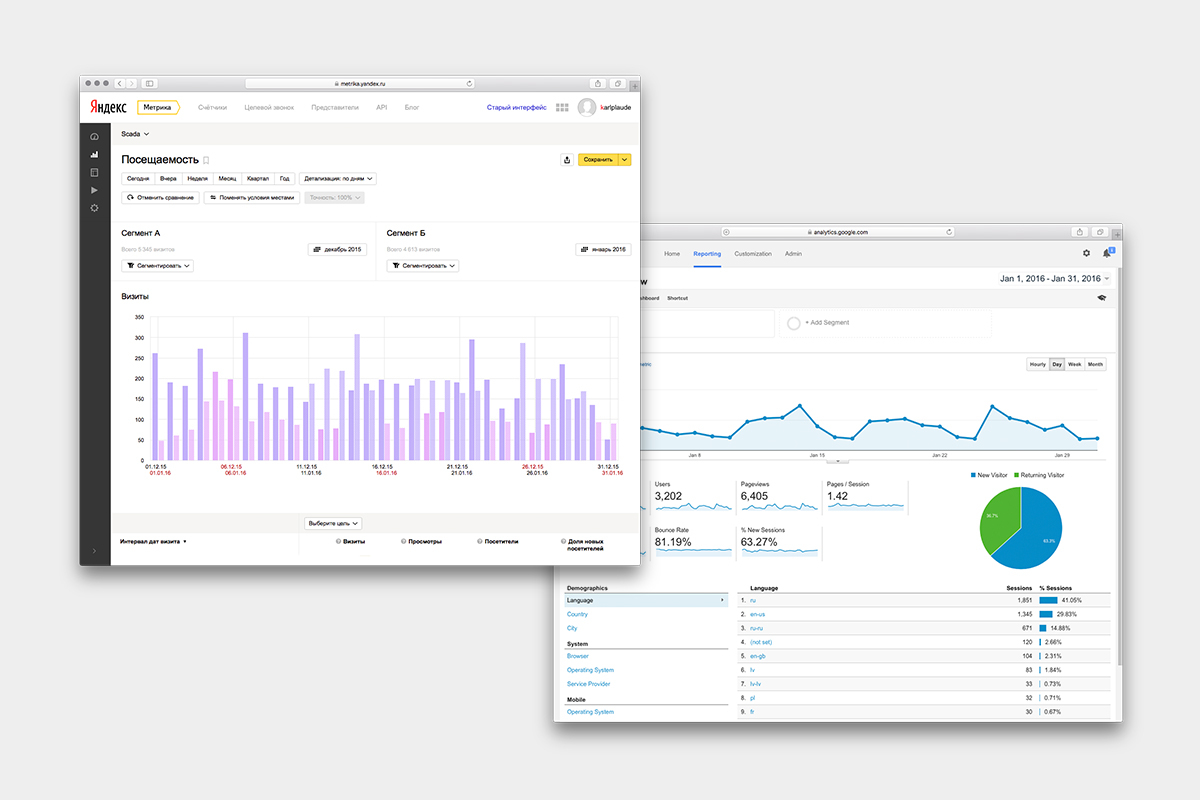The image size is (1200, 800).
Task: Click metrika.yandex.ru address bar
Action: (360, 83)
